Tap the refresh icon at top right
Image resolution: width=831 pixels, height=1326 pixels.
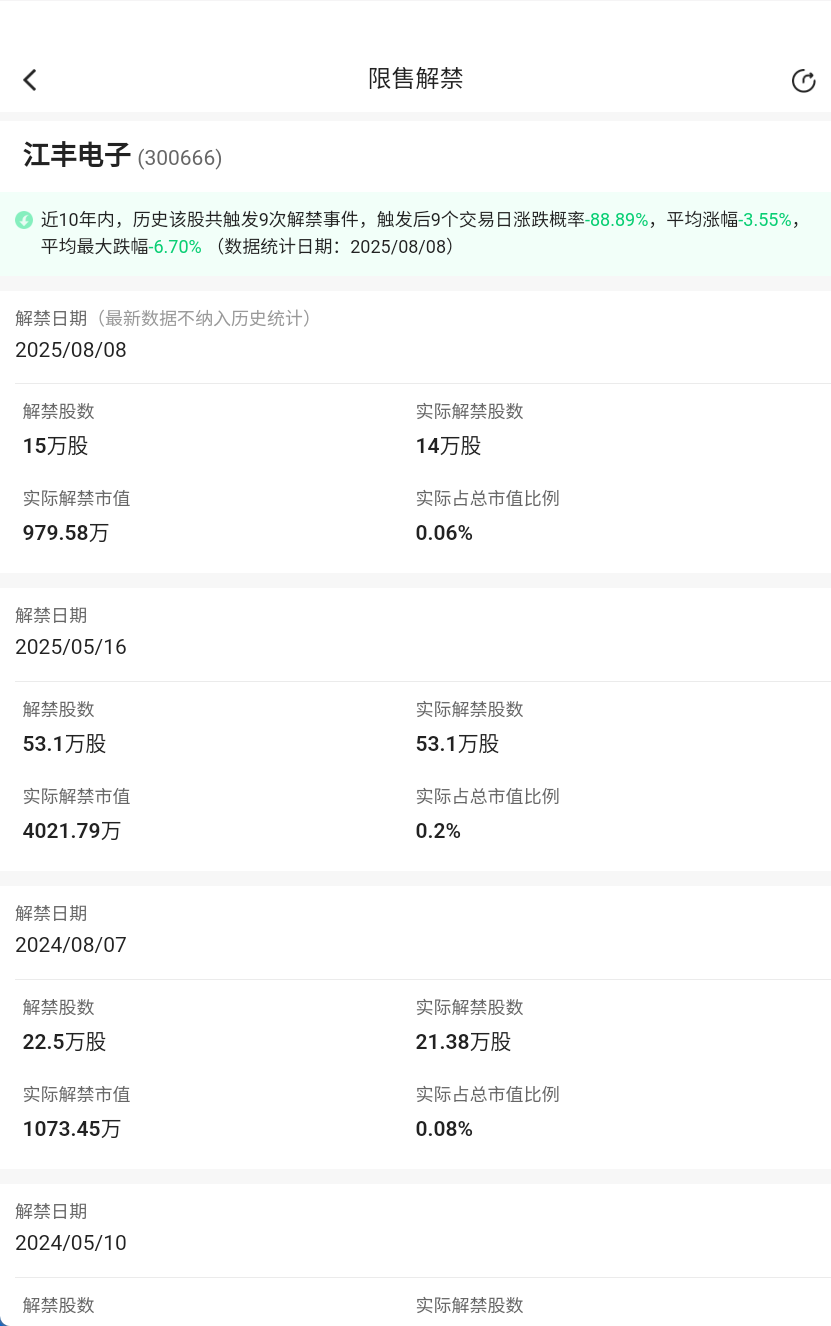pyautogui.click(x=803, y=81)
